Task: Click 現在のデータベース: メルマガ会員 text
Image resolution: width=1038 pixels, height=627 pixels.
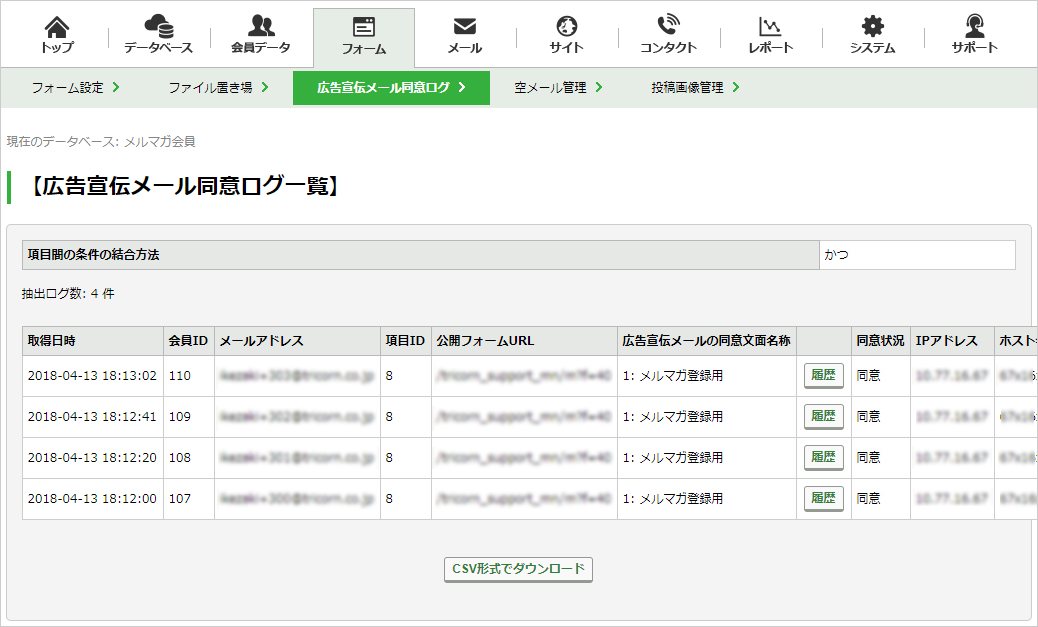Action: point(101,142)
